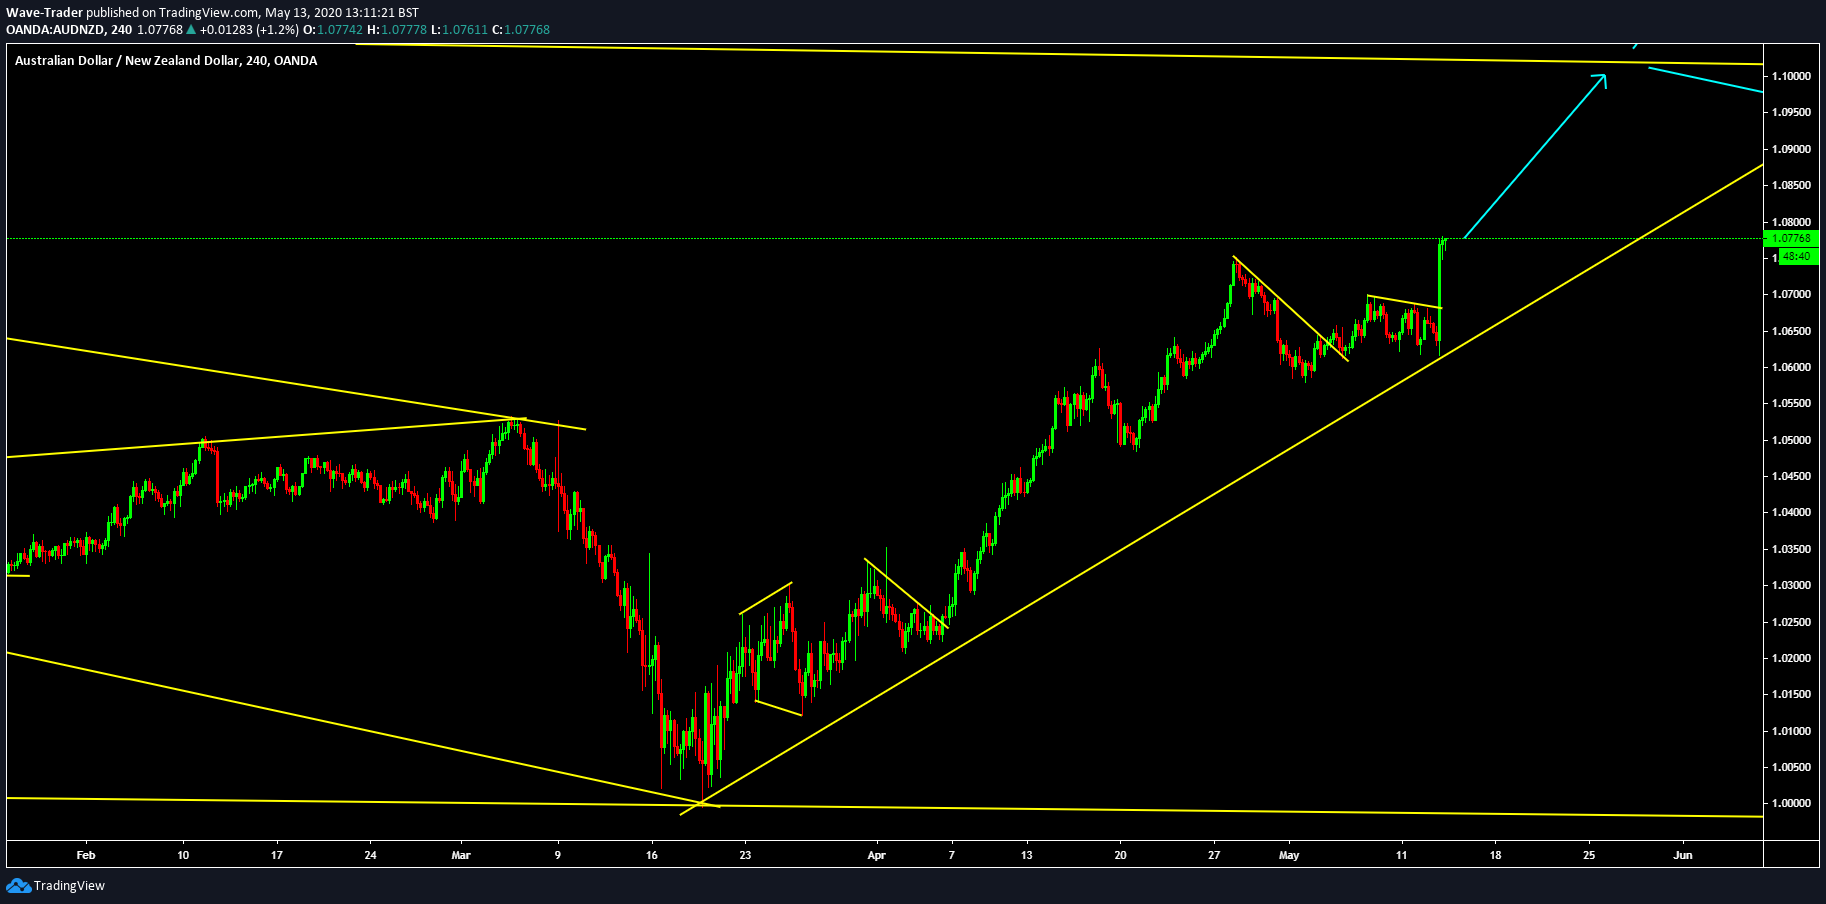Click the 1.01500 price axis label
The height and width of the screenshot is (904, 1826).
point(1791,694)
